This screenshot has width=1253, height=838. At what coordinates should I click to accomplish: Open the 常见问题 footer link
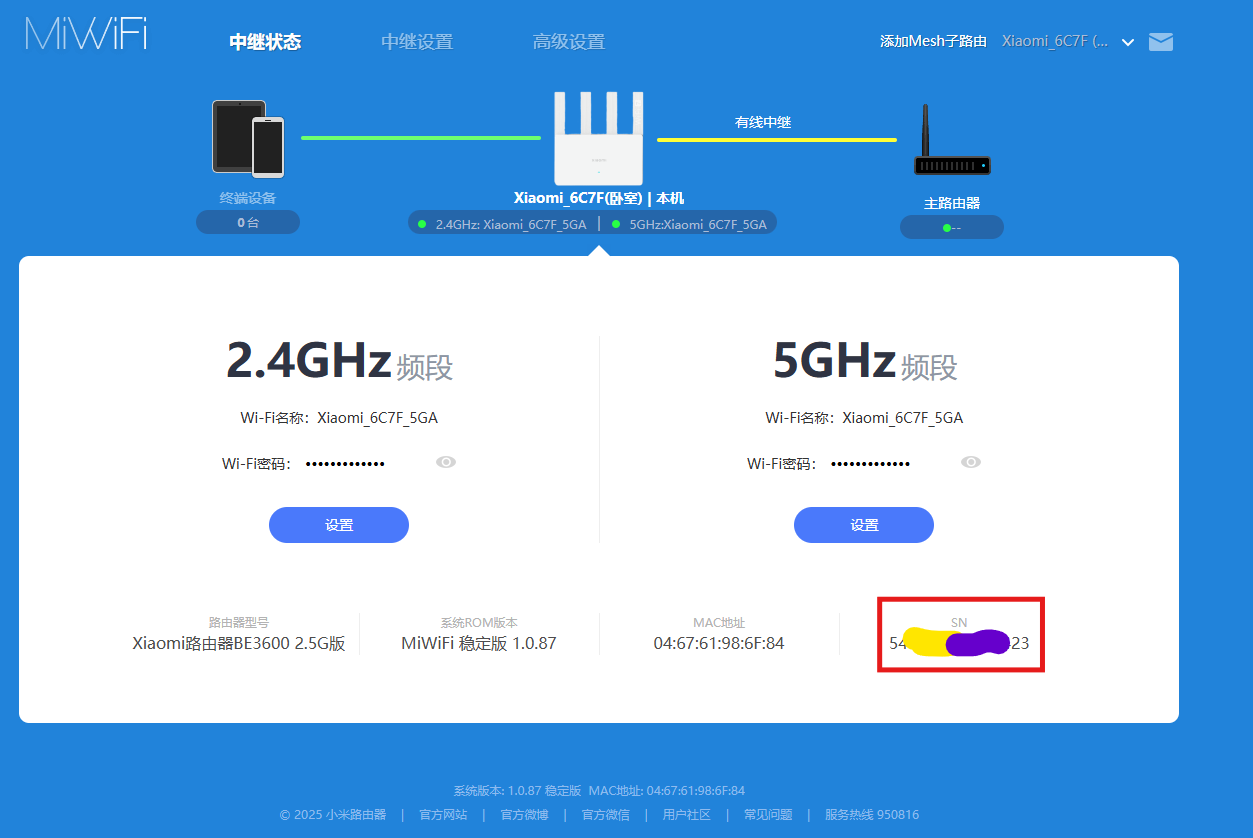768,814
